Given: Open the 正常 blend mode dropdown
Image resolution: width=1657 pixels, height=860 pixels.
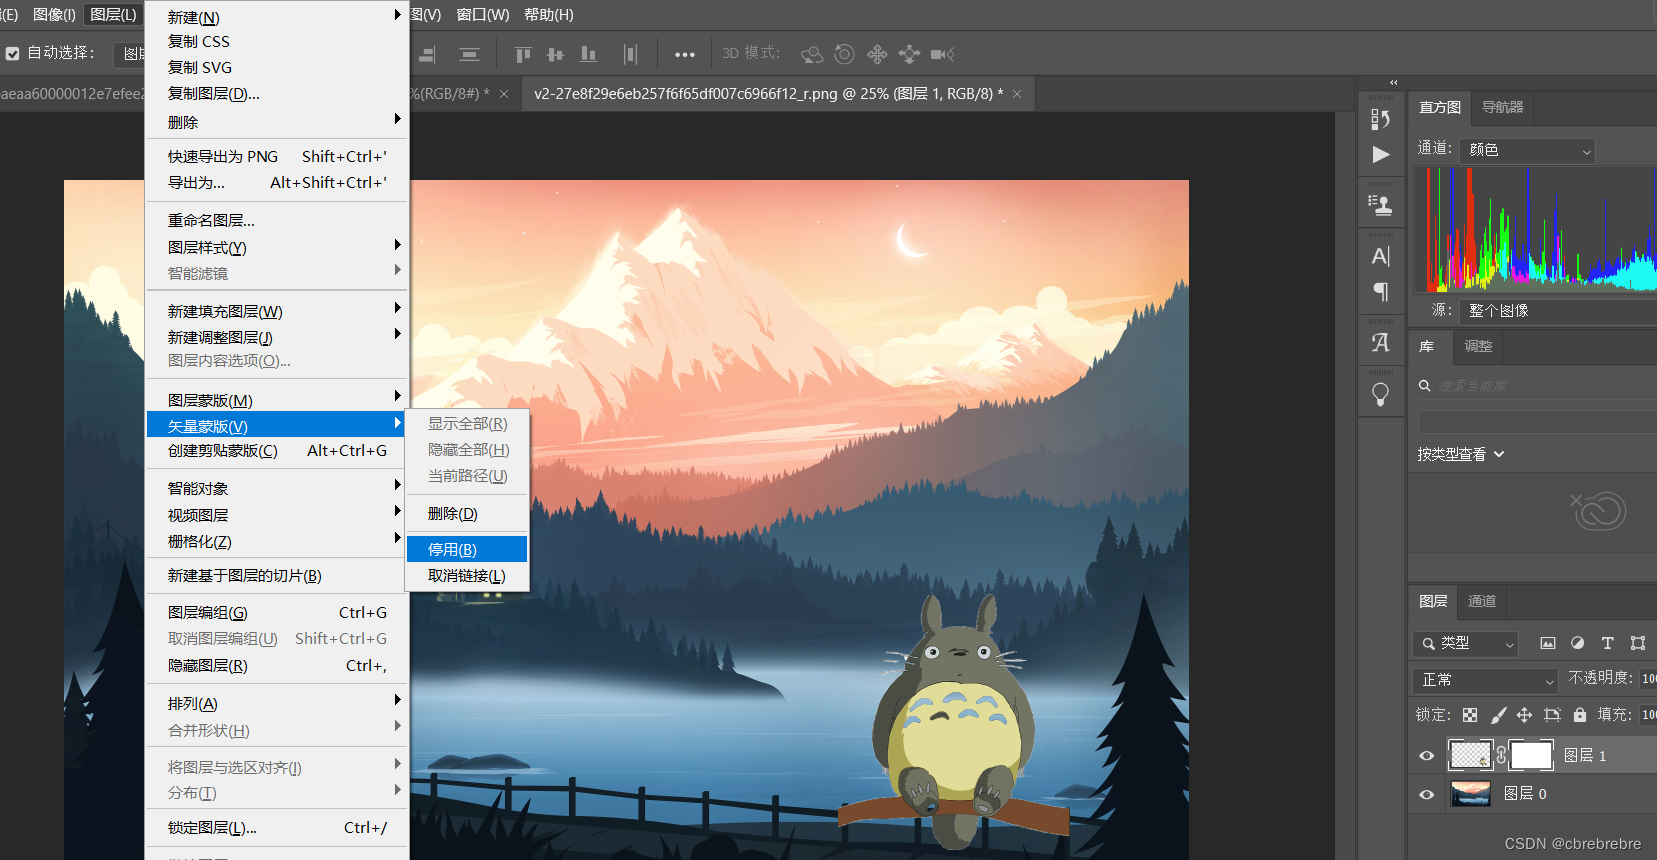Looking at the screenshot, I should [1486, 680].
